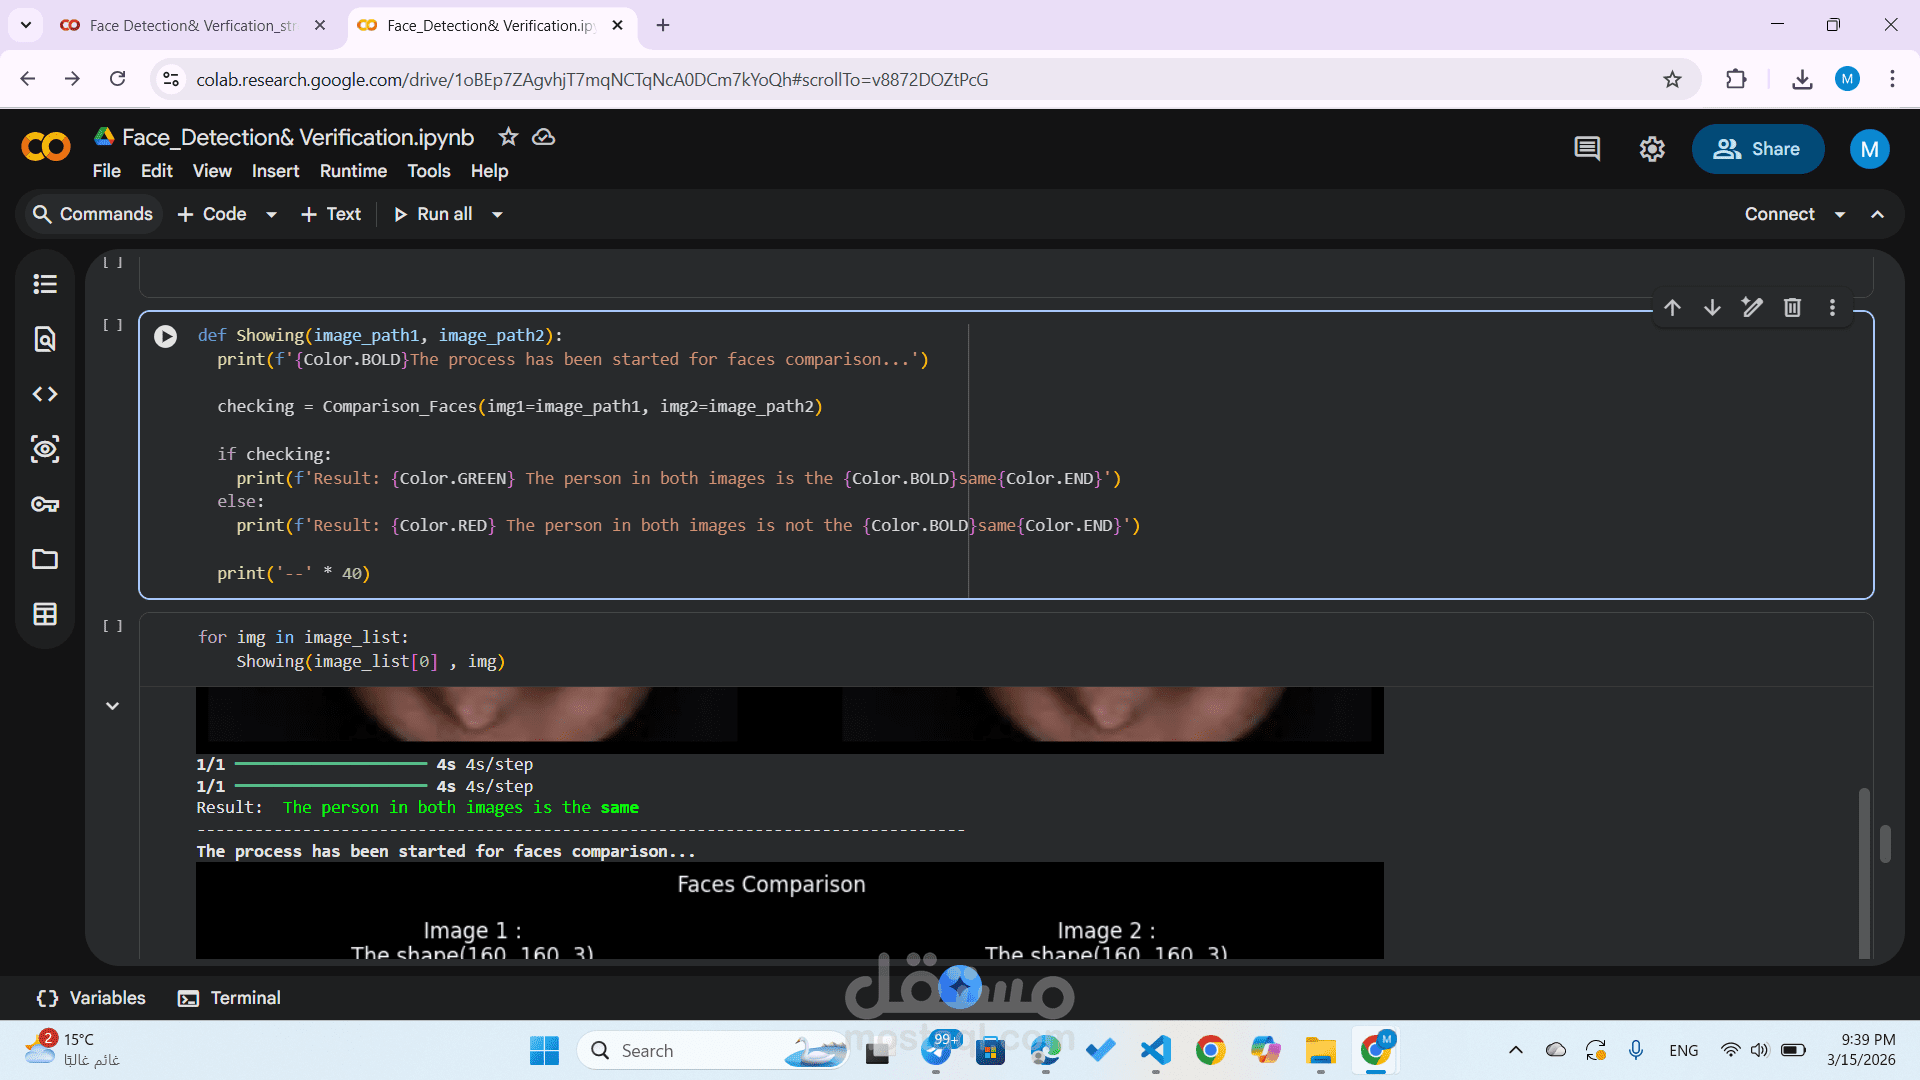Collapse the output of the for-loop cell
Image resolution: width=1920 pixels, height=1080 pixels.
click(x=112, y=706)
